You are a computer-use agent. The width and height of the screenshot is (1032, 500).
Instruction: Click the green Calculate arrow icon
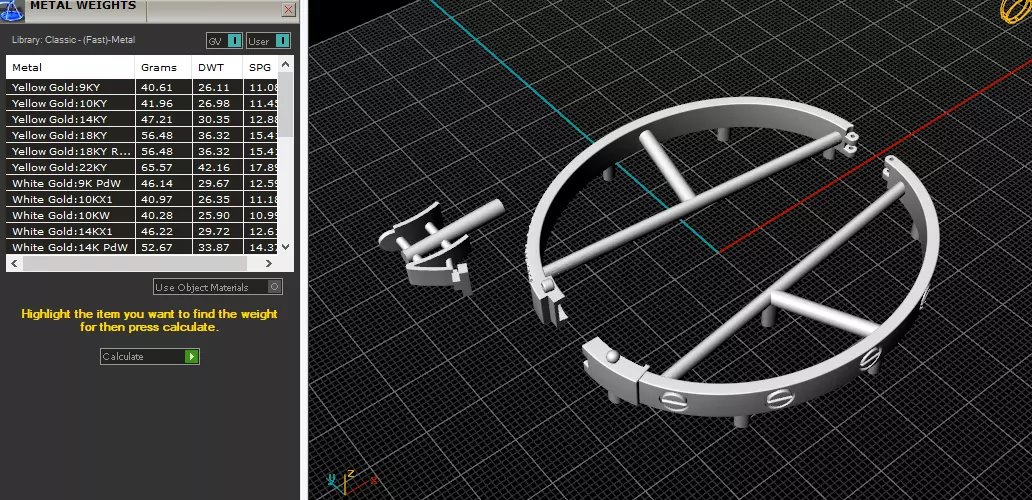point(192,356)
